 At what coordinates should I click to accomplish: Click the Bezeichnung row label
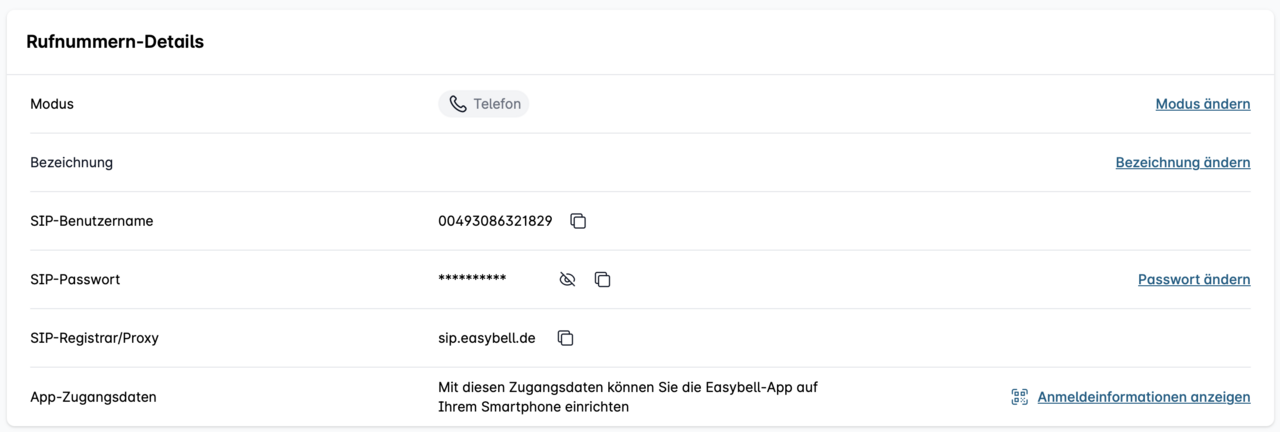pos(71,162)
